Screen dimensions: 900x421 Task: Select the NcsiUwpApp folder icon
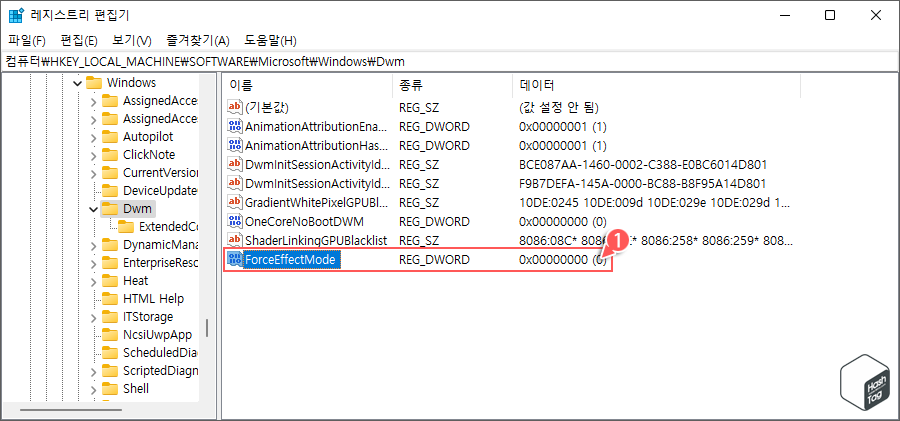click(x=110, y=334)
